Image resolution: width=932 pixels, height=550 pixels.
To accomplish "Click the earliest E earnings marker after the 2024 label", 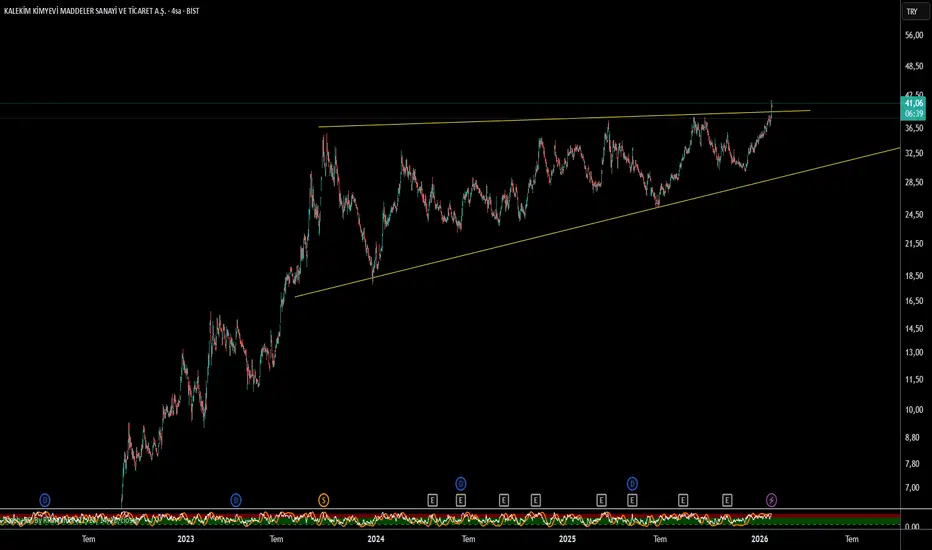I will click(x=433, y=500).
